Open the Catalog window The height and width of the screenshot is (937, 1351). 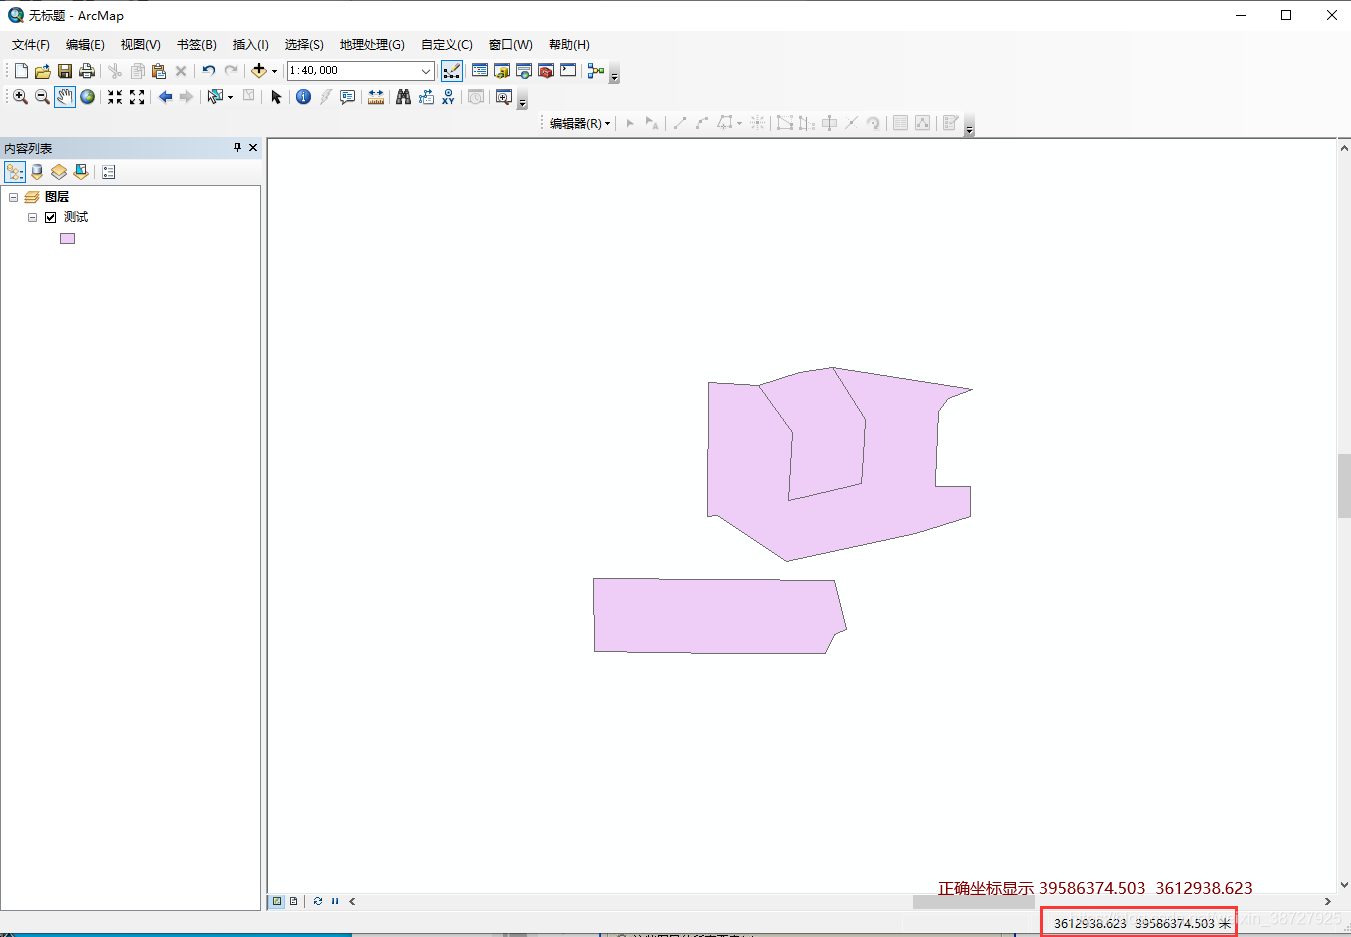click(502, 71)
